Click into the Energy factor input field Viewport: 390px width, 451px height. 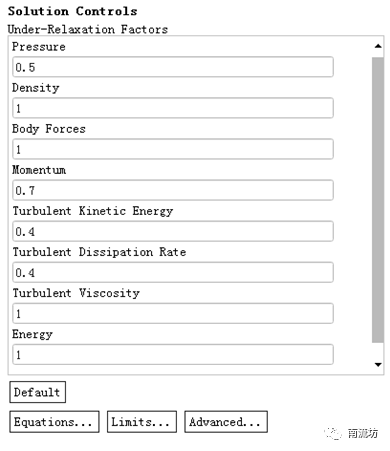(x=173, y=354)
